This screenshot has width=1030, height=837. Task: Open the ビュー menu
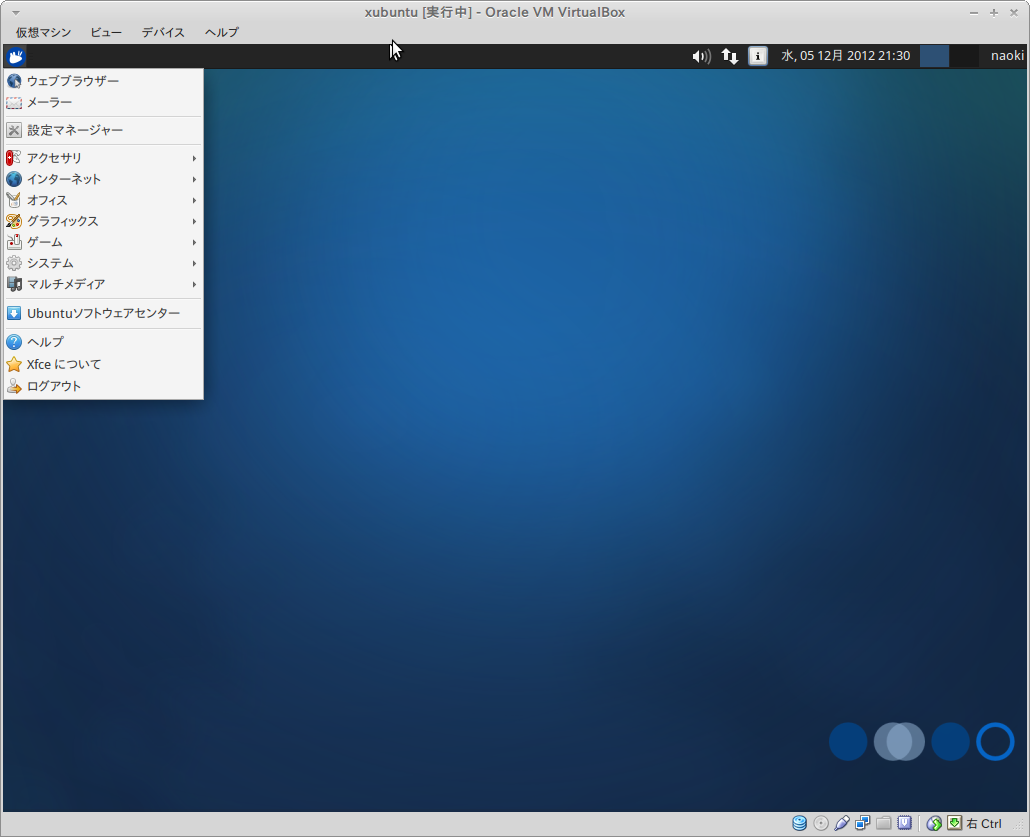tap(106, 32)
